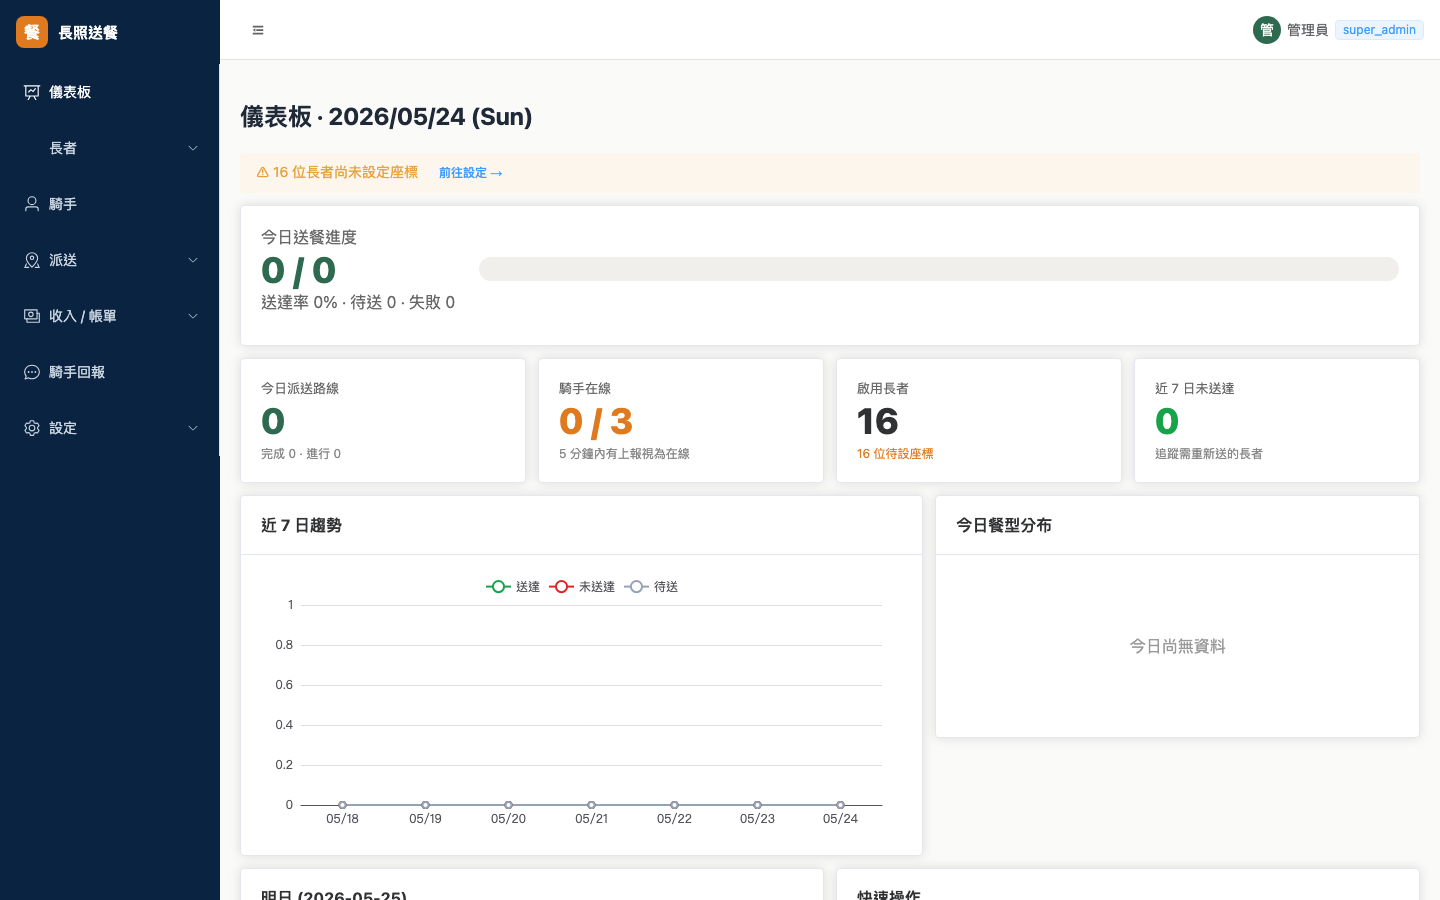The height and width of the screenshot is (900, 1440).
Task: Toggle the 送達 series in the chart legend
Action: (513, 587)
